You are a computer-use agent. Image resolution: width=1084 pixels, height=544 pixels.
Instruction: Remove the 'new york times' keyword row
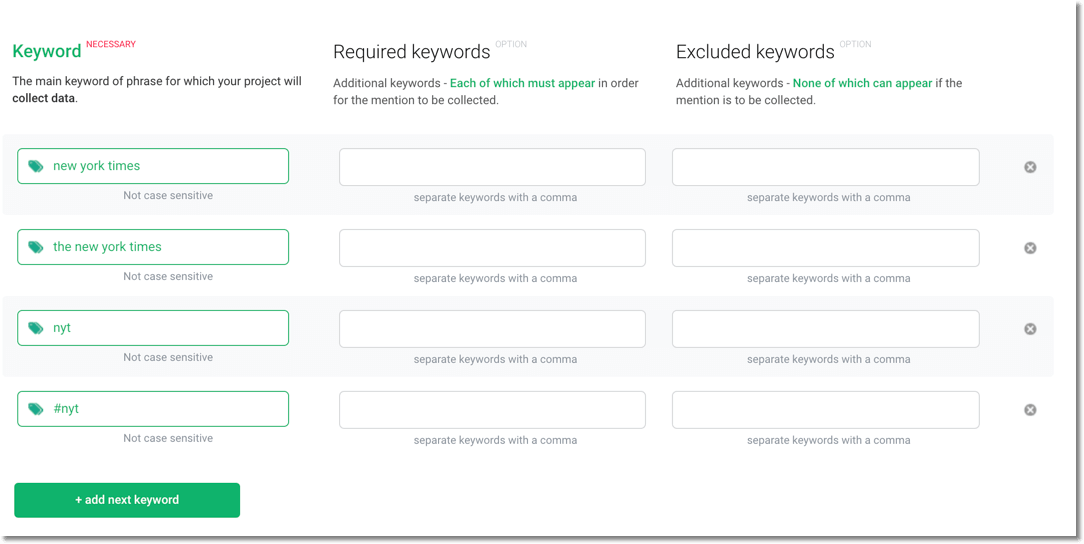point(1030,167)
